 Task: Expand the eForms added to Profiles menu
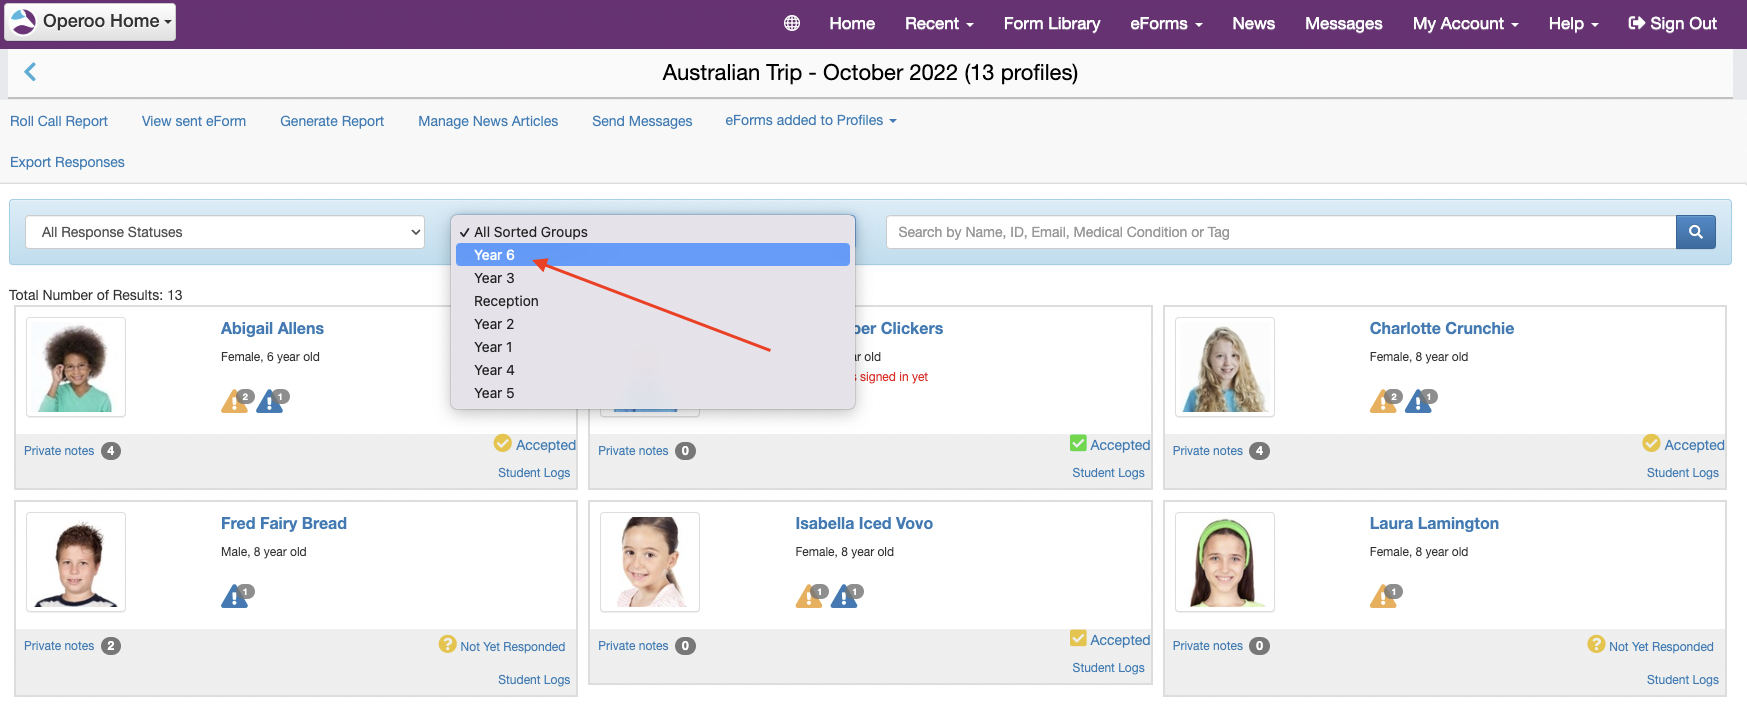(x=810, y=120)
